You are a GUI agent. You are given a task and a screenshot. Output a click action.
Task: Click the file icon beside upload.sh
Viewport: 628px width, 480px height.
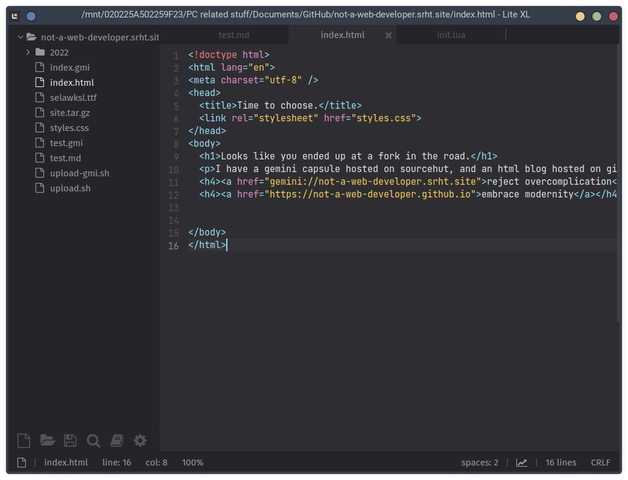click(39, 188)
